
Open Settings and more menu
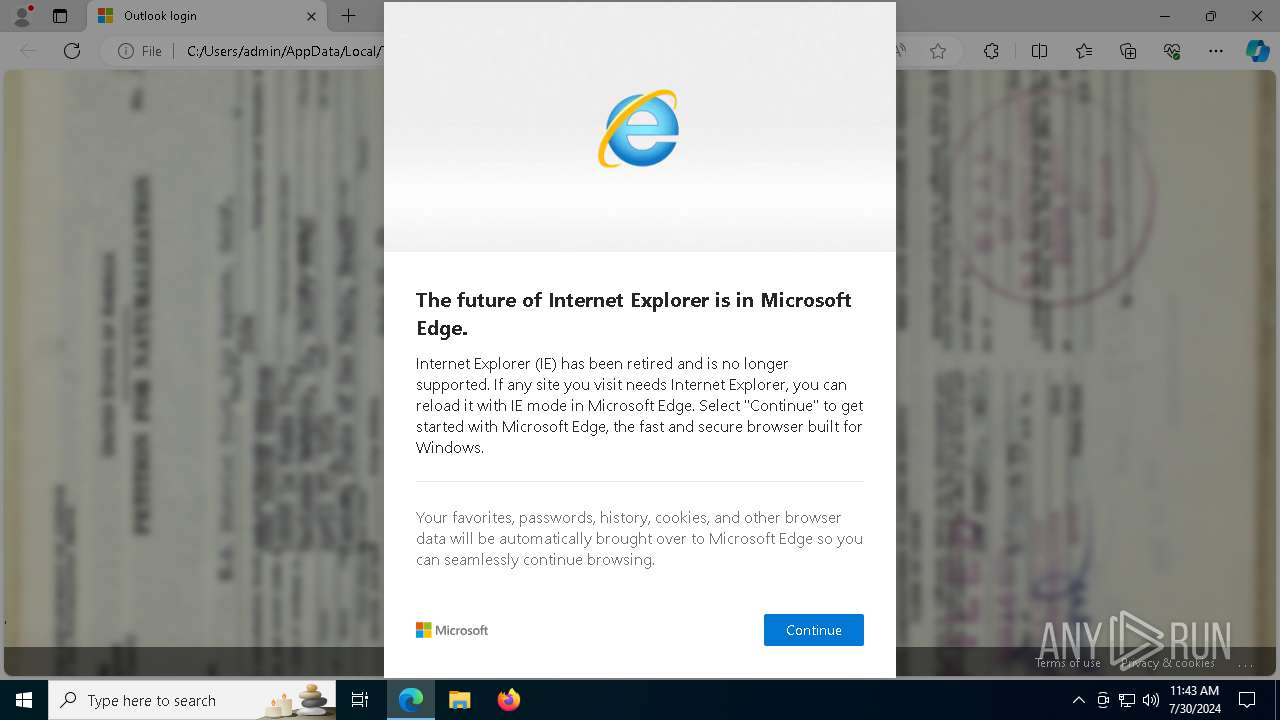tap(1216, 51)
